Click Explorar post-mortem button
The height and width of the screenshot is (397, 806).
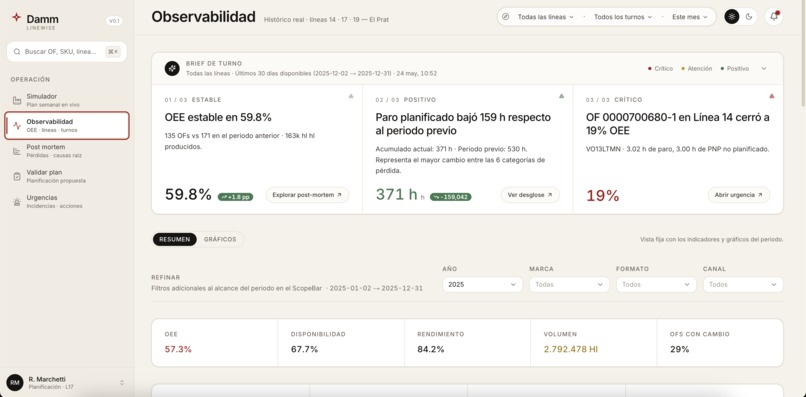pos(307,195)
